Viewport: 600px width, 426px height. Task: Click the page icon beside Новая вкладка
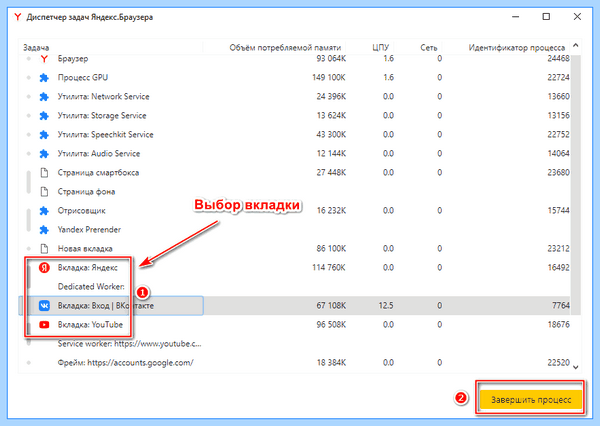click(44, 249)
